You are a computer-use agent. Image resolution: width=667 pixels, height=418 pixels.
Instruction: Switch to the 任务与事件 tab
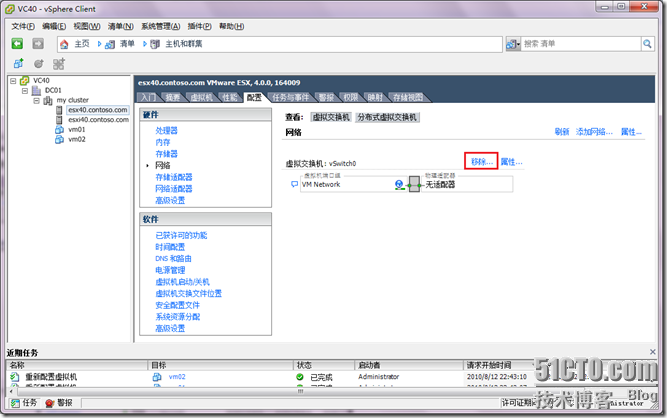291,97
